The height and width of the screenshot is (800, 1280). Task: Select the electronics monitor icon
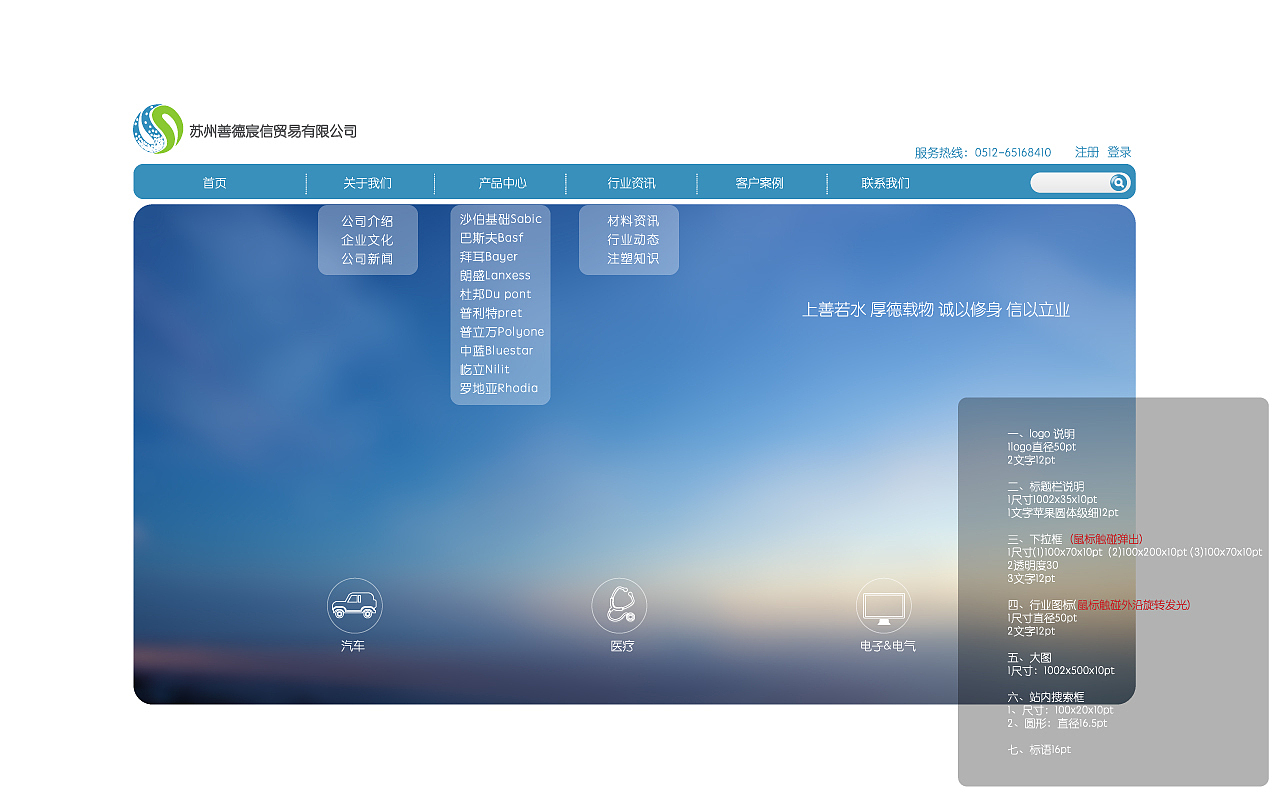click(x=884, y=605)
